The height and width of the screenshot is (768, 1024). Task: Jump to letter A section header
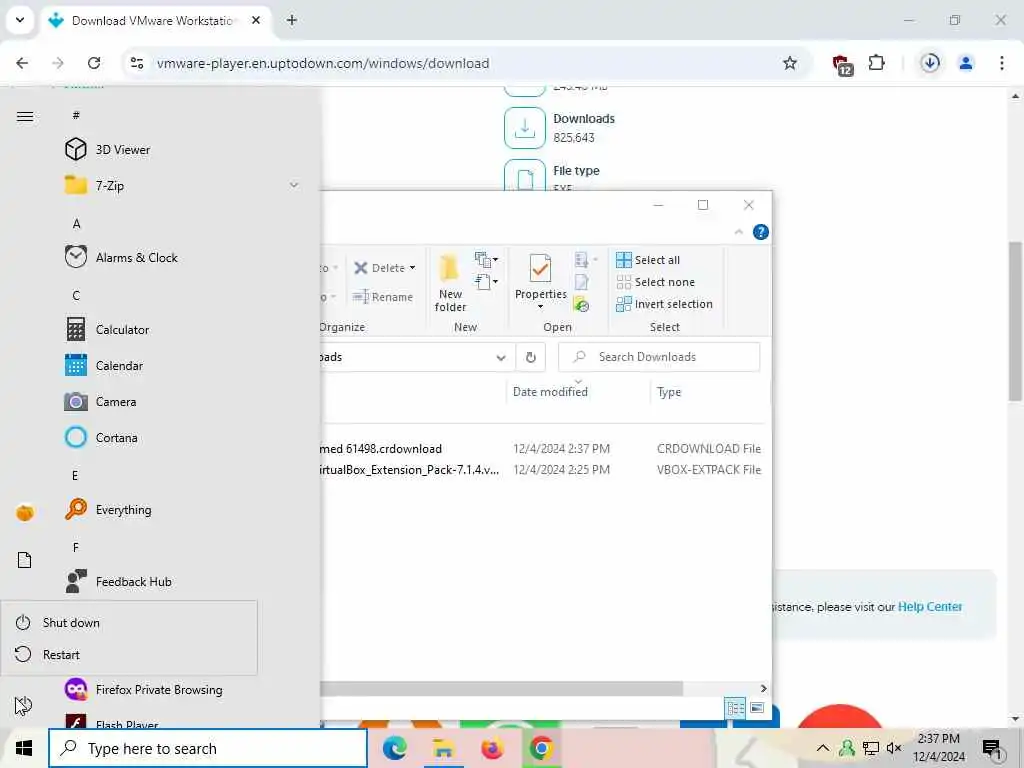click(76, 223)
